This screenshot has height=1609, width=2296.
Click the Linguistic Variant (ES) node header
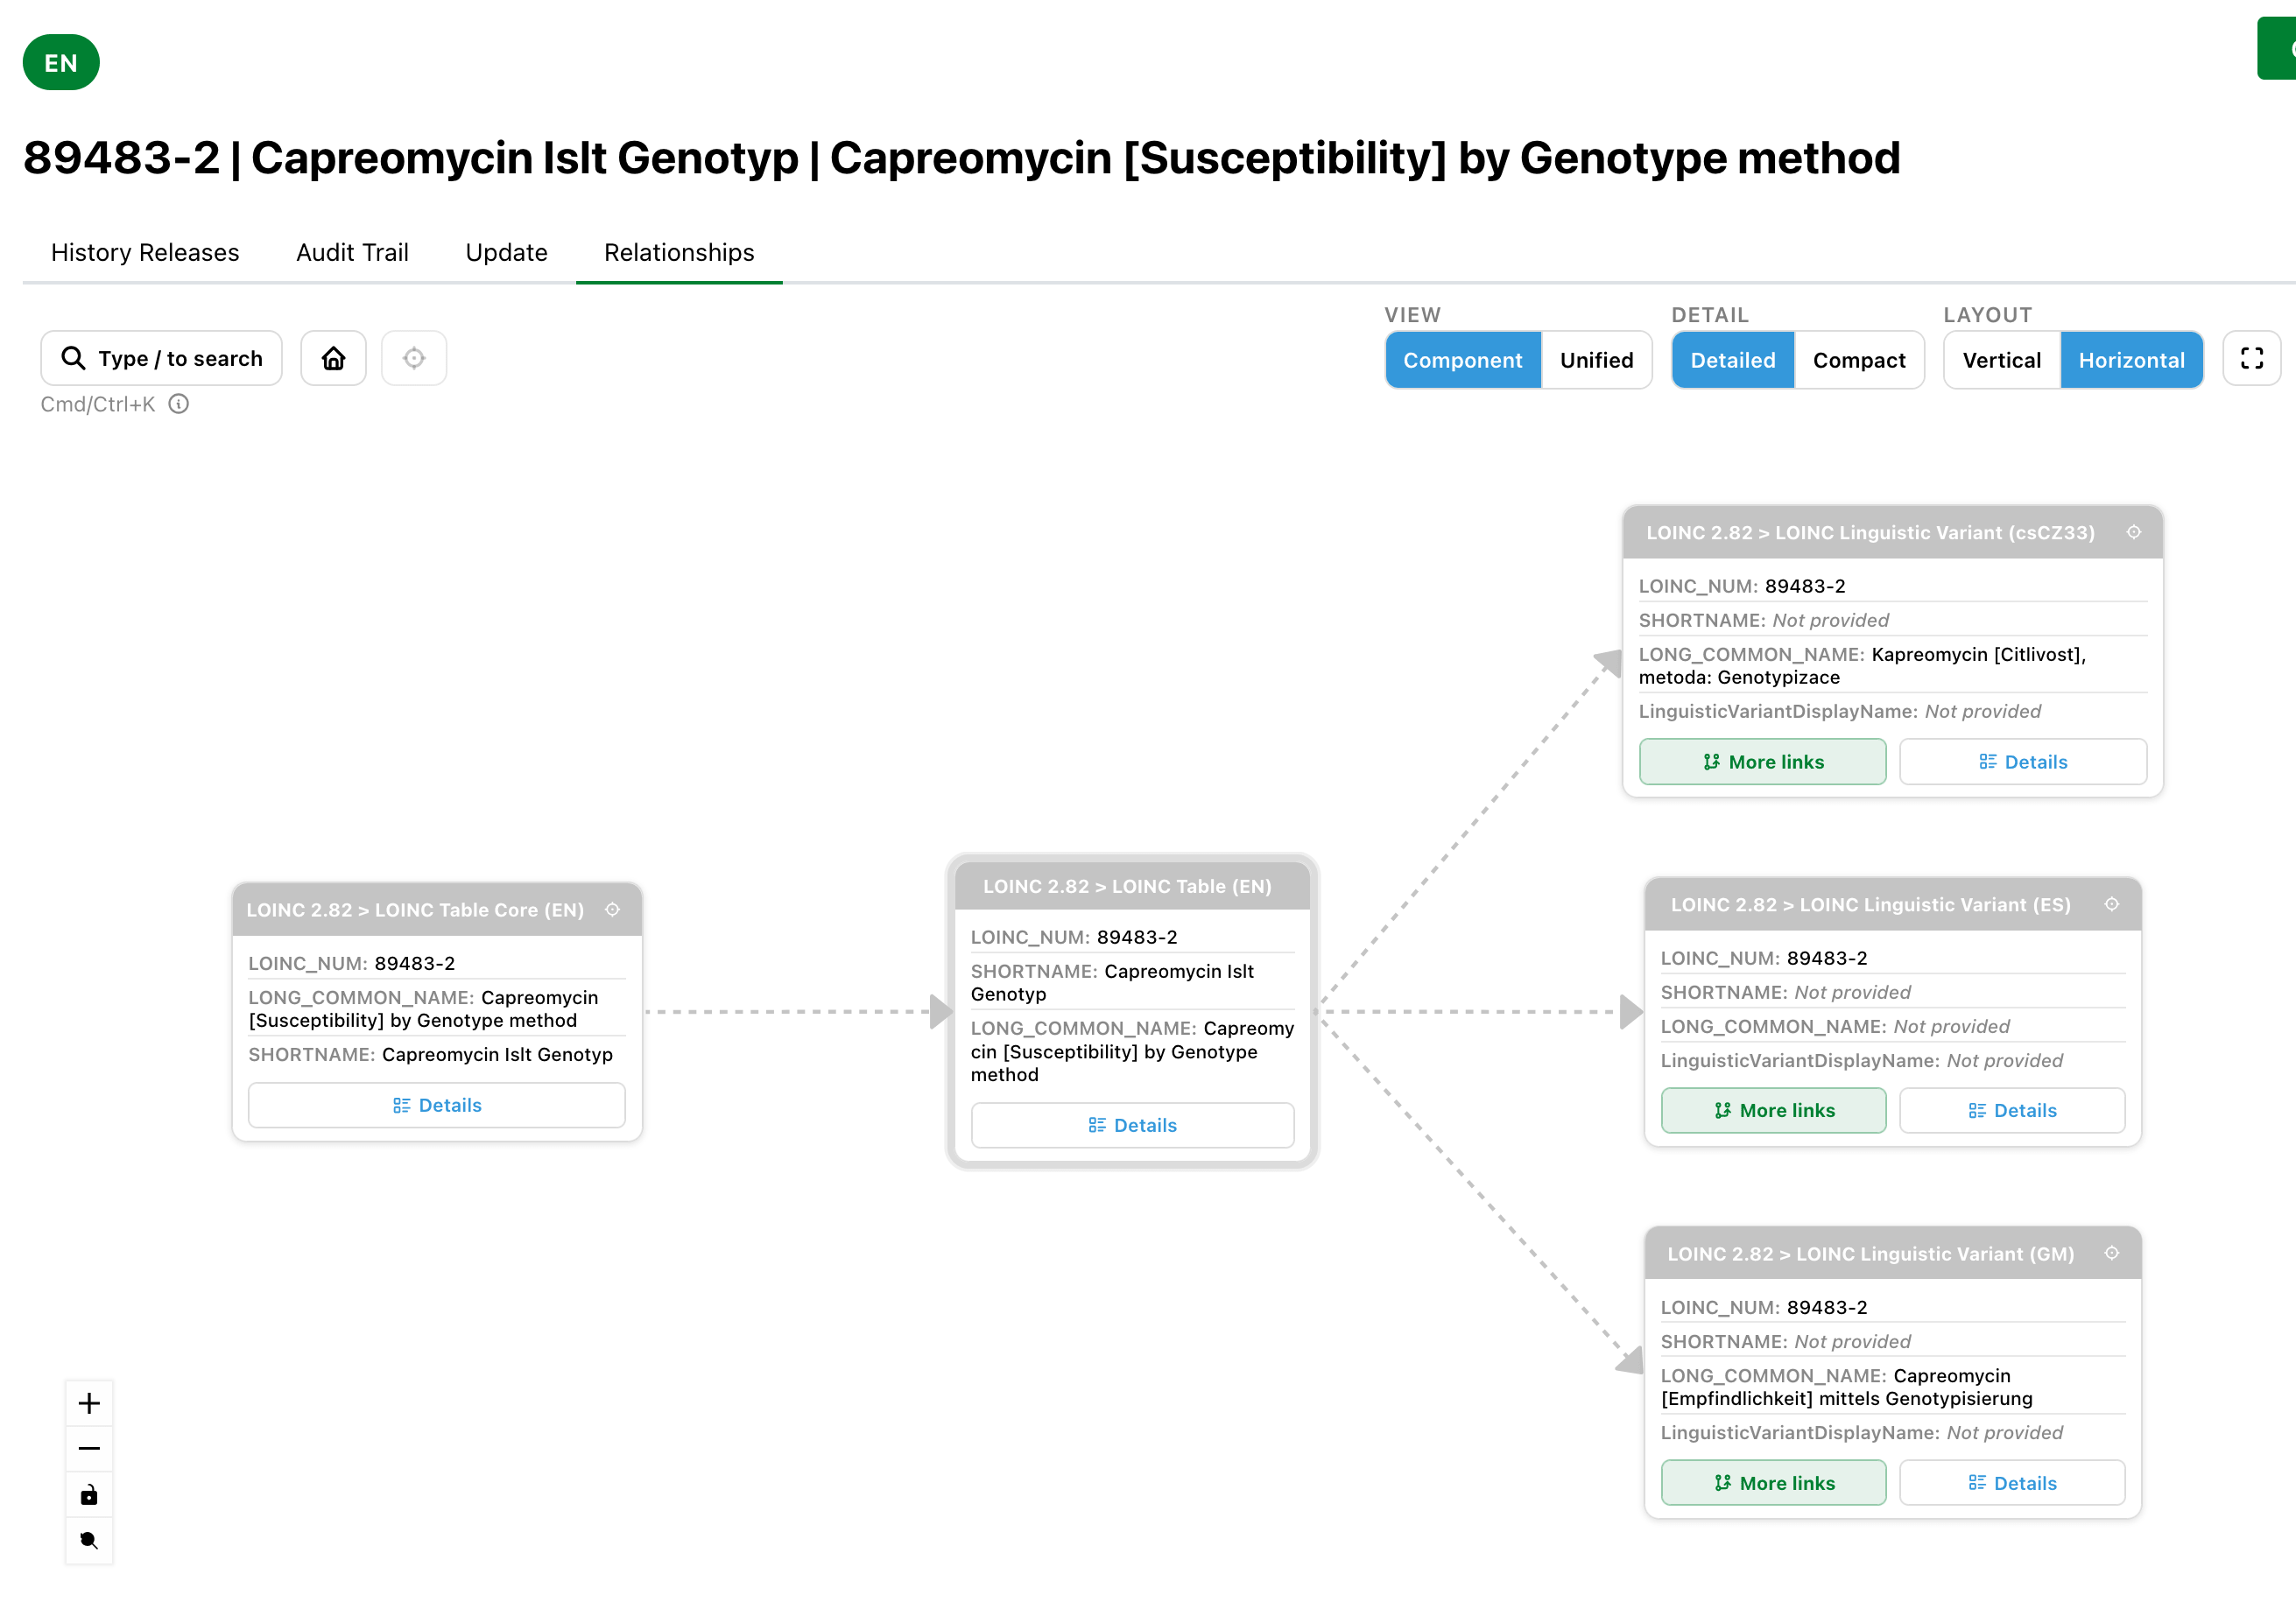(1892, 904)
